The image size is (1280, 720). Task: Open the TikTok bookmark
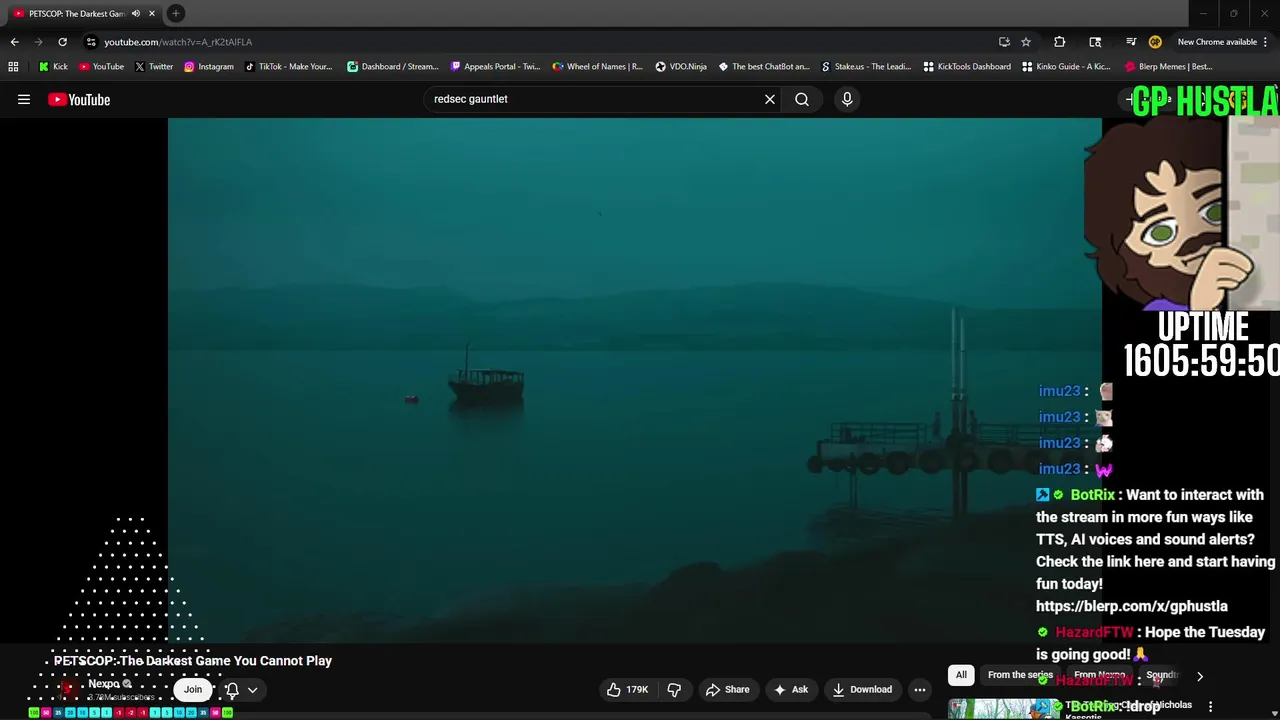tap(288, 67)
